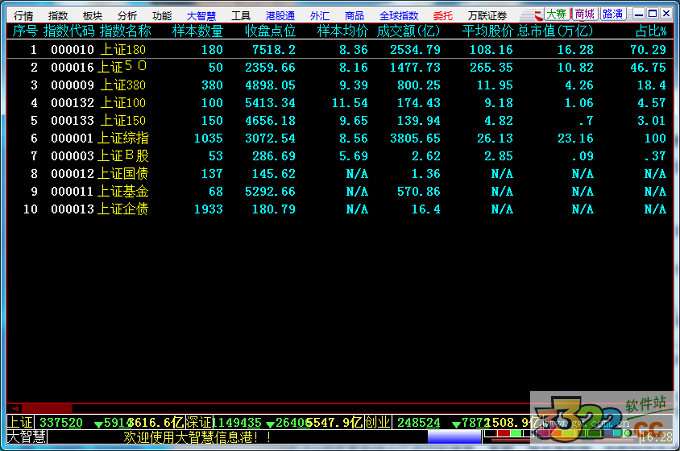
Task: Select the 上证基金 index name
Action: [x=123, y=191]
